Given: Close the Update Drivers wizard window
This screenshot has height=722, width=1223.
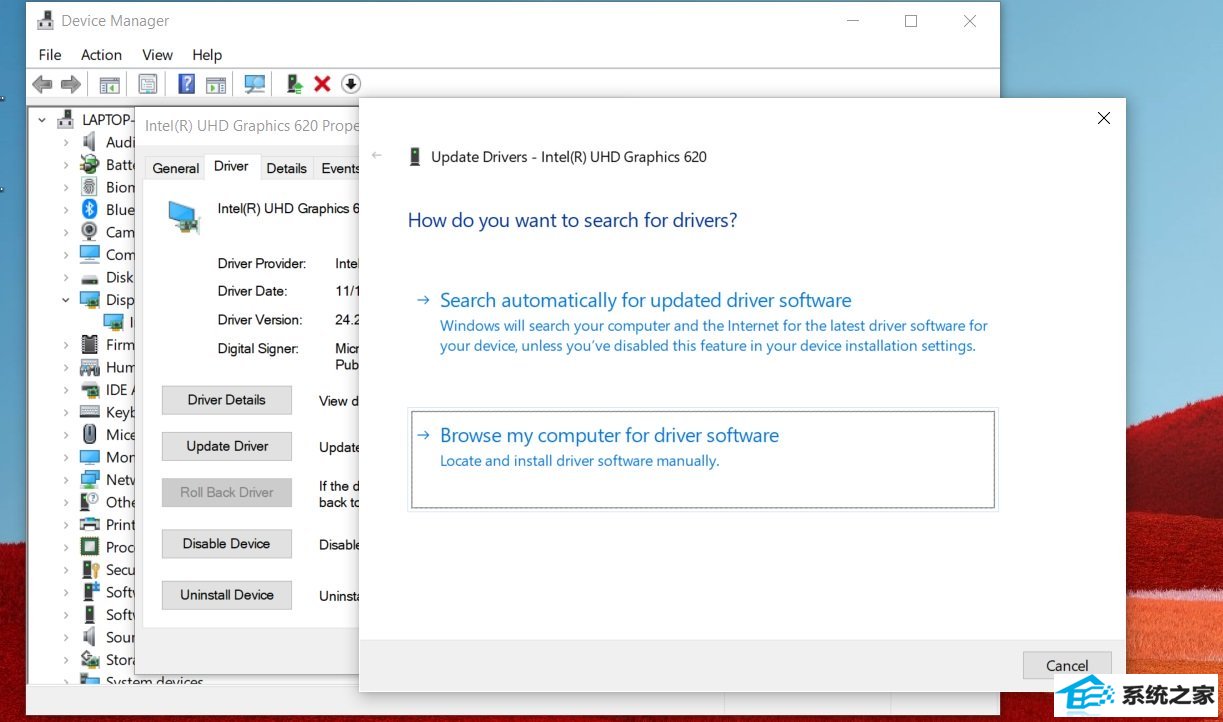Looking at the screenshot, I should click(x=1104, y=118).
